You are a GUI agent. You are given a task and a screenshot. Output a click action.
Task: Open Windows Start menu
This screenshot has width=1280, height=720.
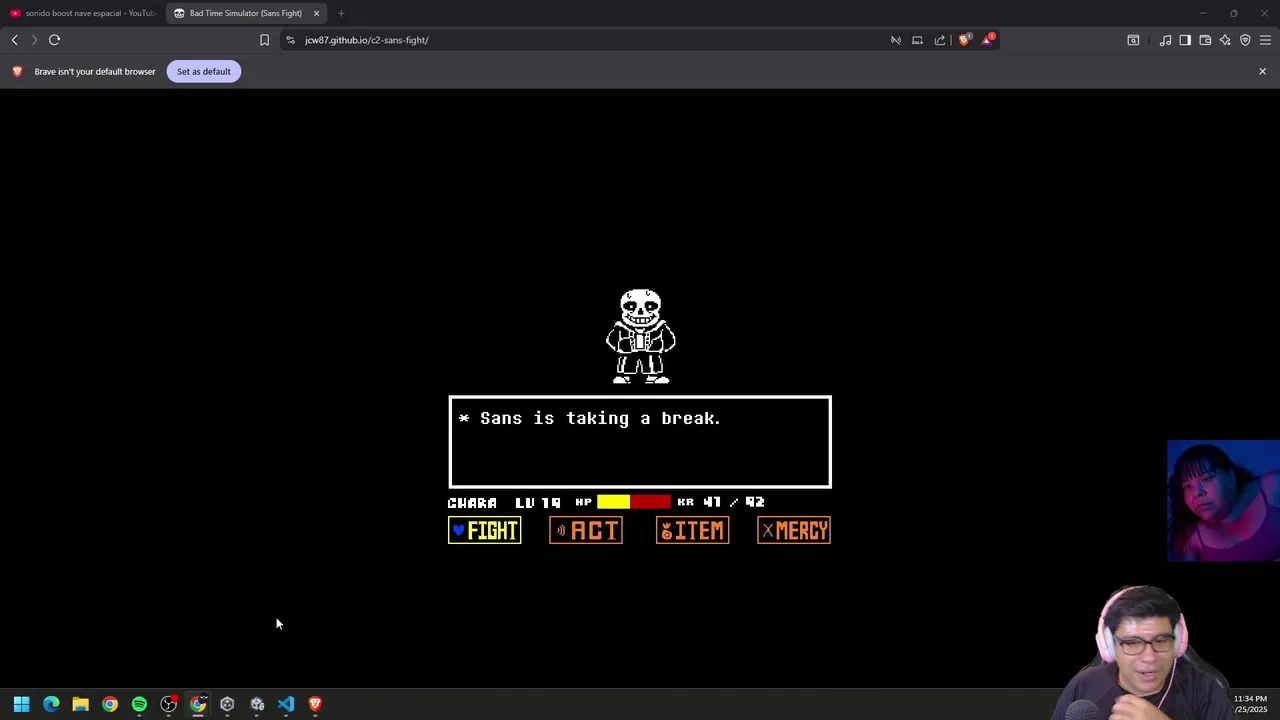coord(21,704)
